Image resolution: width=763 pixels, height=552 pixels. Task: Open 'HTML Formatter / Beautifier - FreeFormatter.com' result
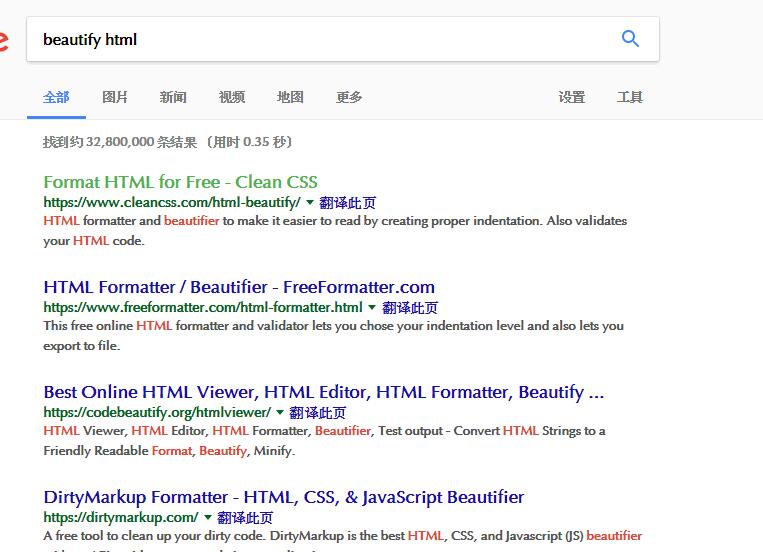pyautogui.click(x=239, y=287)
